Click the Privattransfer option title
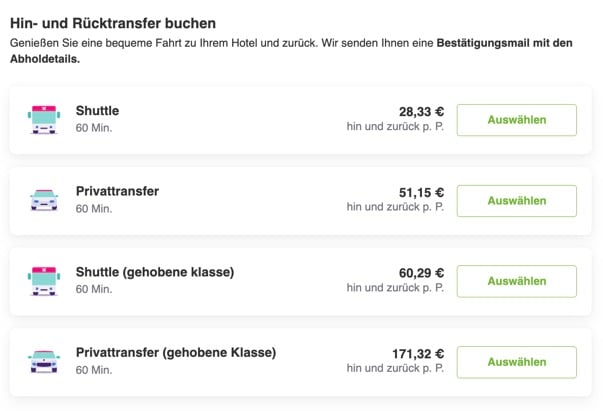603x411 pixels. (x=117, y=191)
